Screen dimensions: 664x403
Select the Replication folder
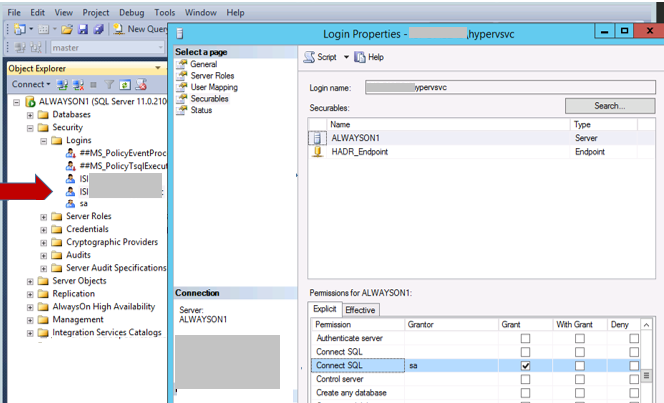click(73, 294)
